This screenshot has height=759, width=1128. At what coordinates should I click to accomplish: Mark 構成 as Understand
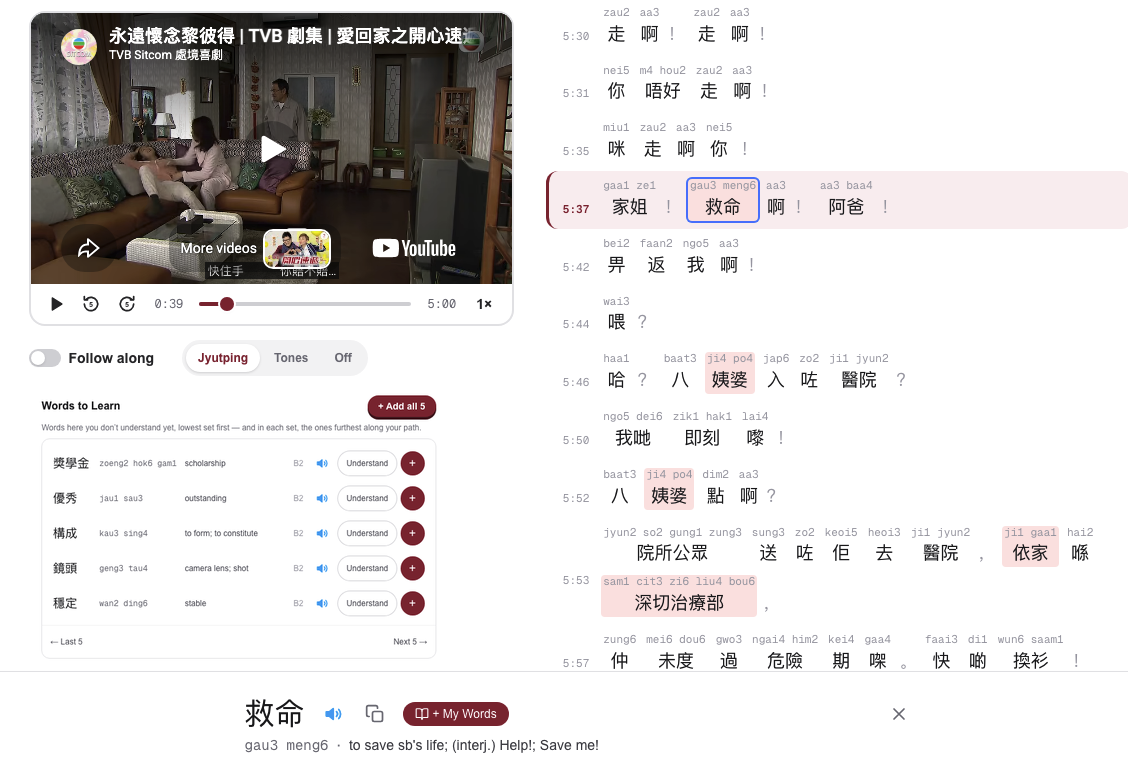pyautogui.click(x=367, y=533)
